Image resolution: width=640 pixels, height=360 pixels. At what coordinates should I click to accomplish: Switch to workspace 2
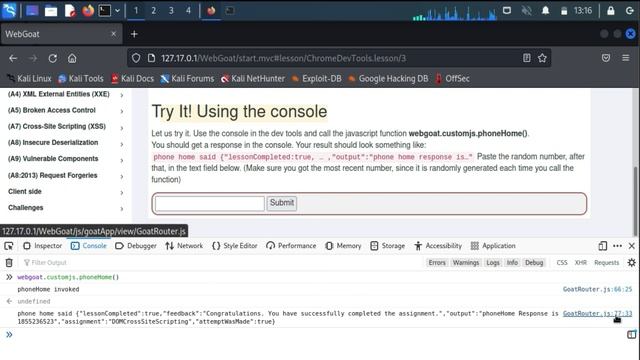tap(153, 11)
